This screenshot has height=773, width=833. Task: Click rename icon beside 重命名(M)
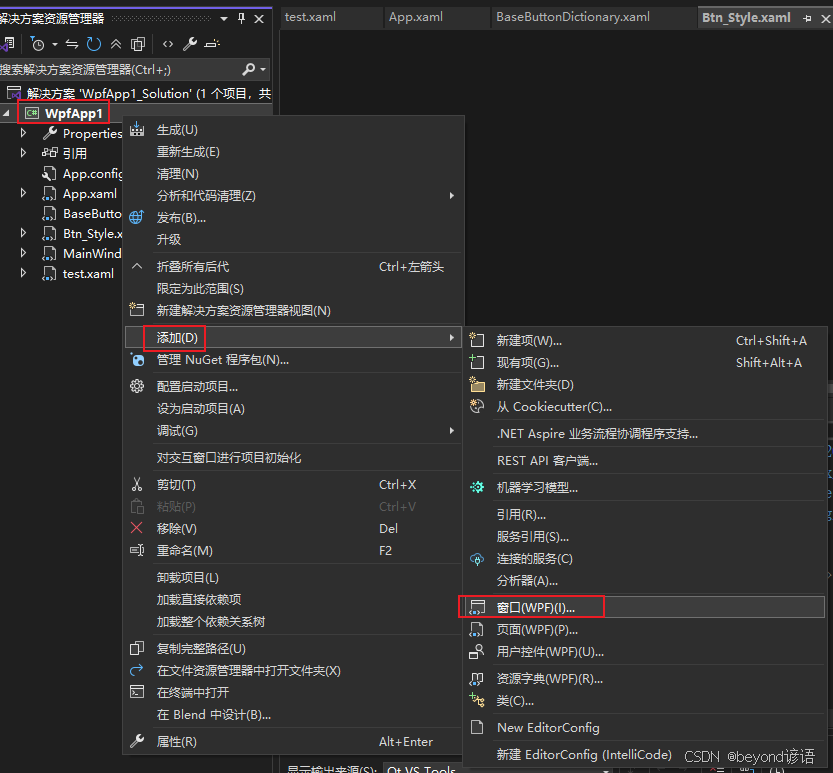[x=137, y=550]
